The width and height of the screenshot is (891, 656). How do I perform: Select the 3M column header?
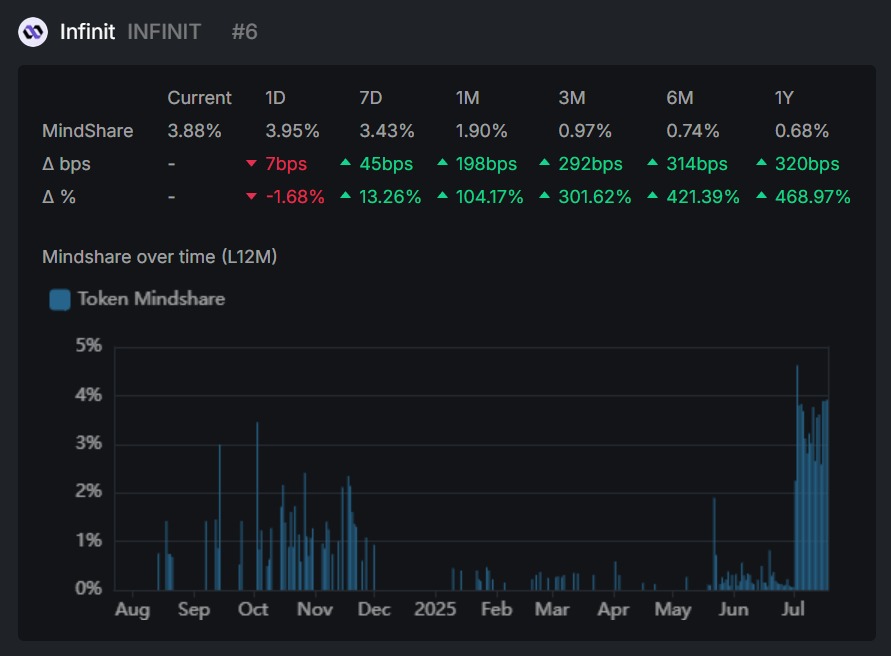(572, 98)
